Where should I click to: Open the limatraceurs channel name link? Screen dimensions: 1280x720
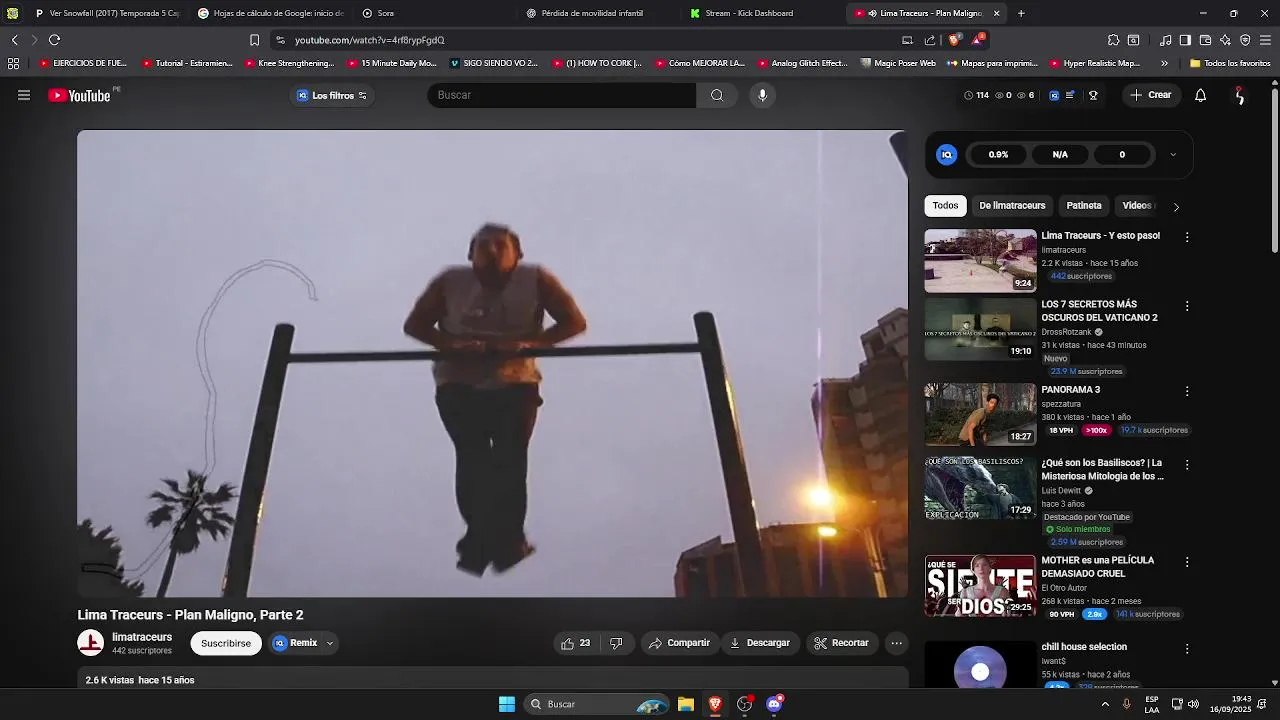click(x=142, y=637)
